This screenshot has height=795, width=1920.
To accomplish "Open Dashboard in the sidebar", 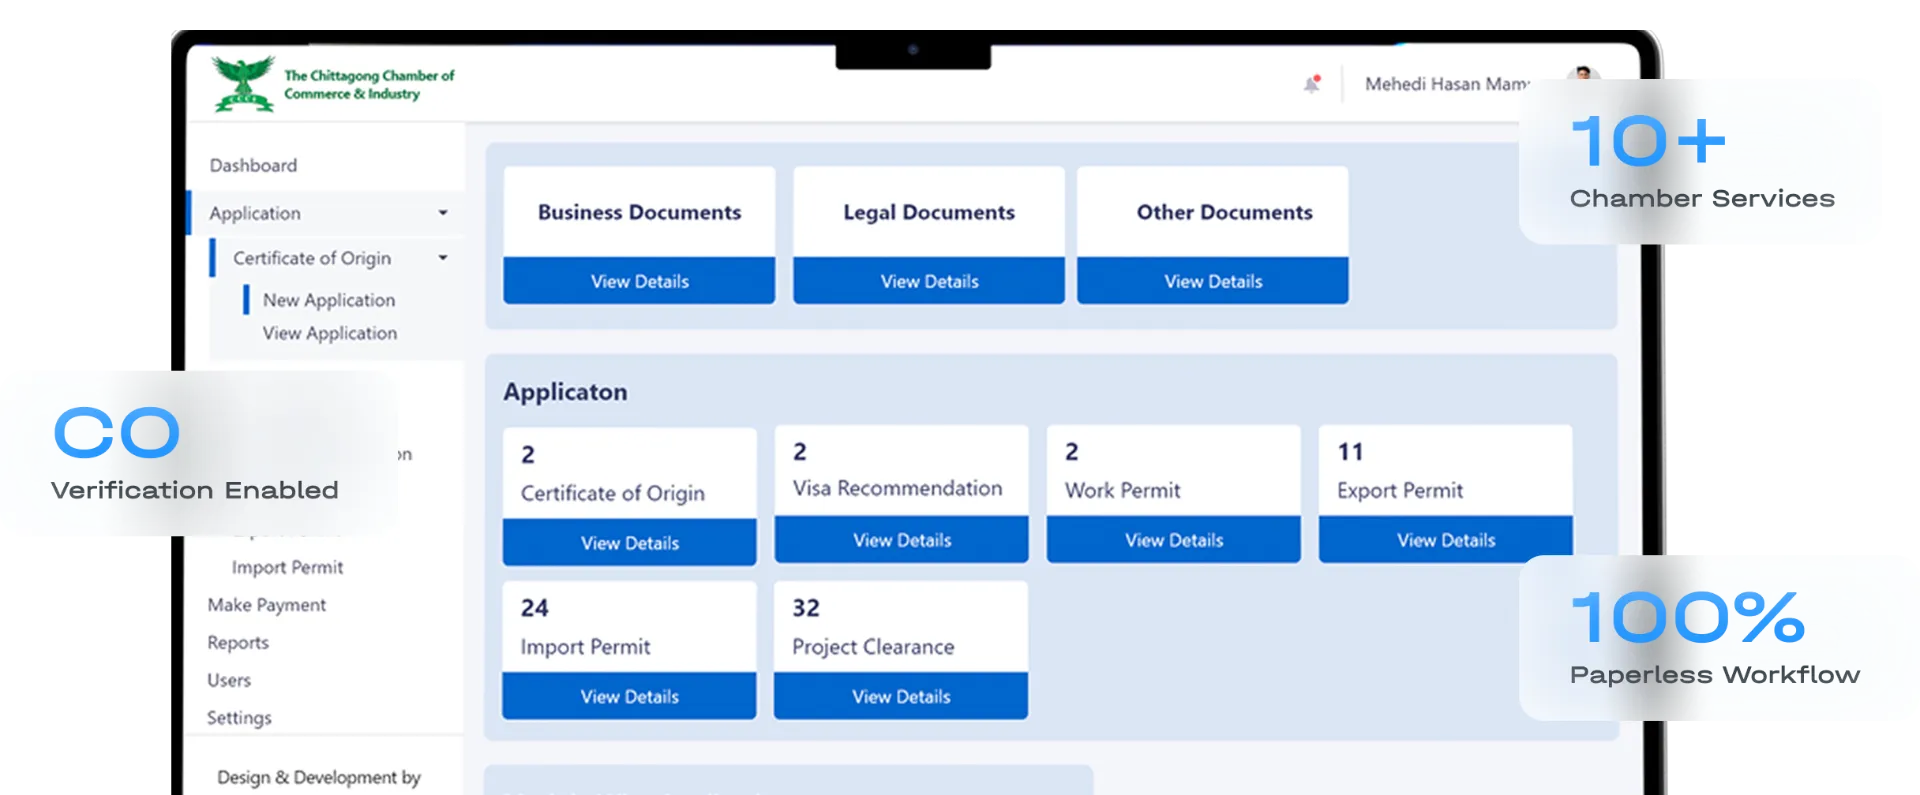I will pos(253,165).
